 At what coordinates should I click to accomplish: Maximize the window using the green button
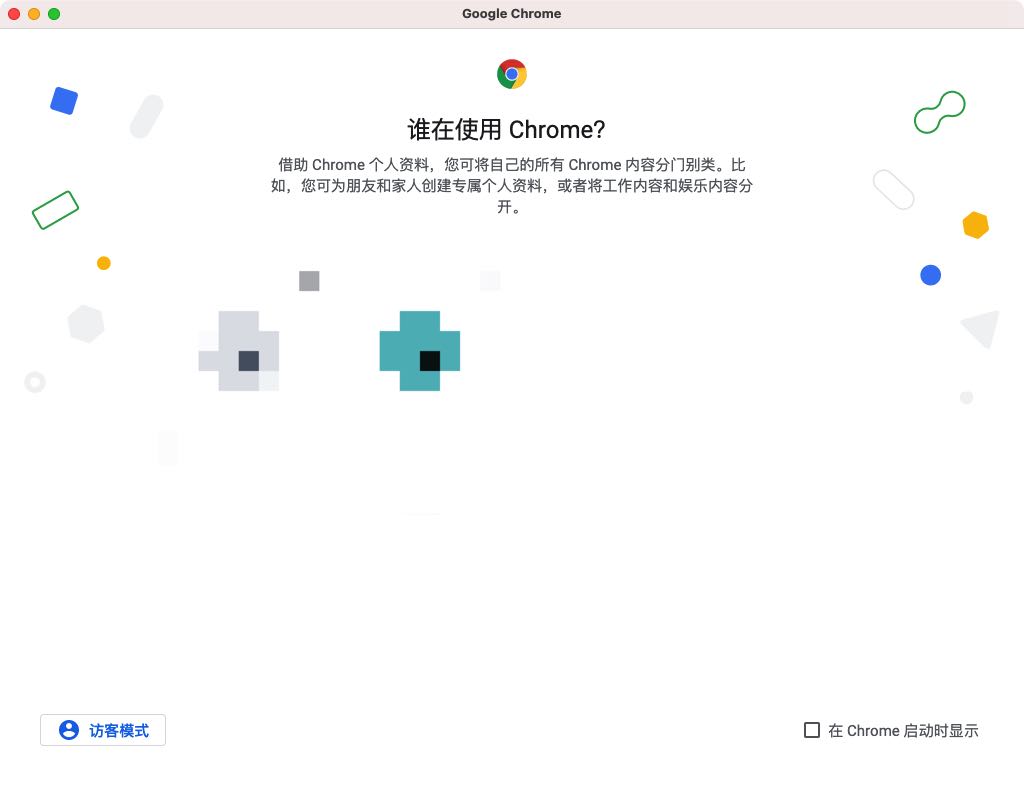[x=54, y=14]
